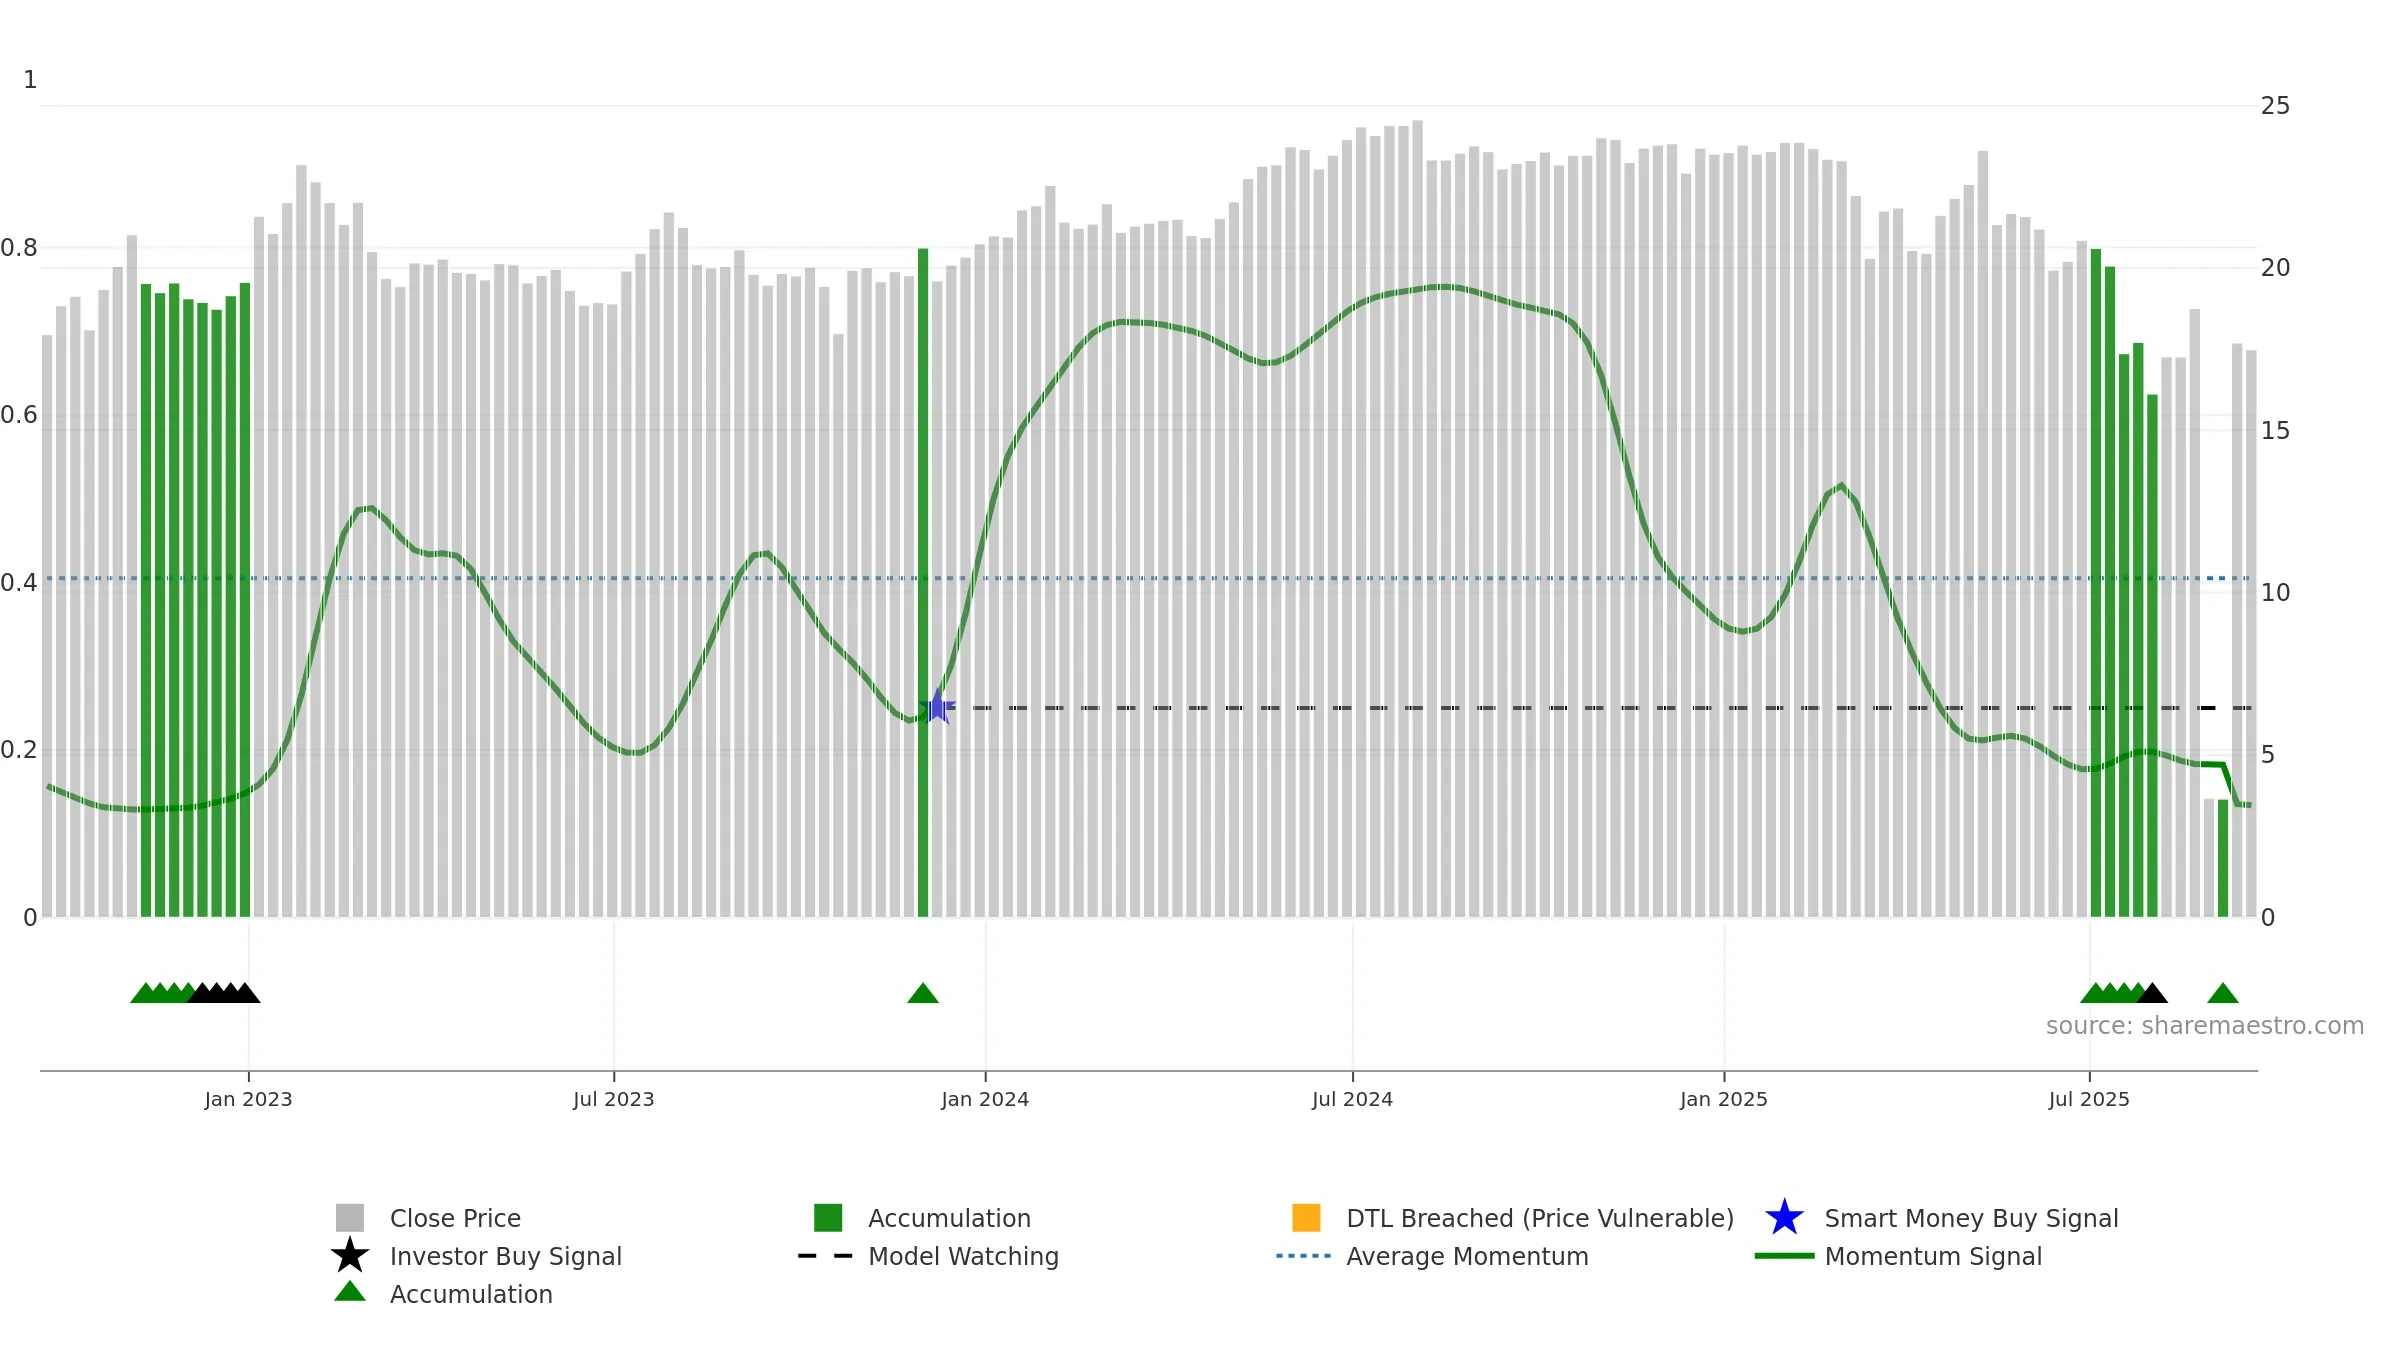Click the orange DTL Breached swatch
This screenshot has height=1350, width=2400.
click(x=1306, y=1218)
